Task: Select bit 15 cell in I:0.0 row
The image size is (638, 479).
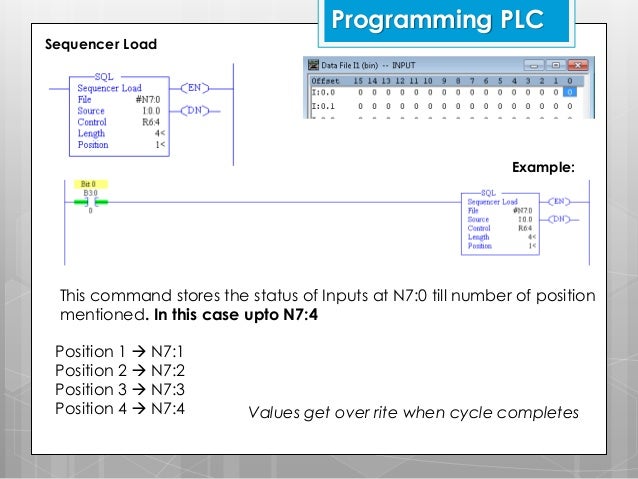Action: (x=360, y=92)
